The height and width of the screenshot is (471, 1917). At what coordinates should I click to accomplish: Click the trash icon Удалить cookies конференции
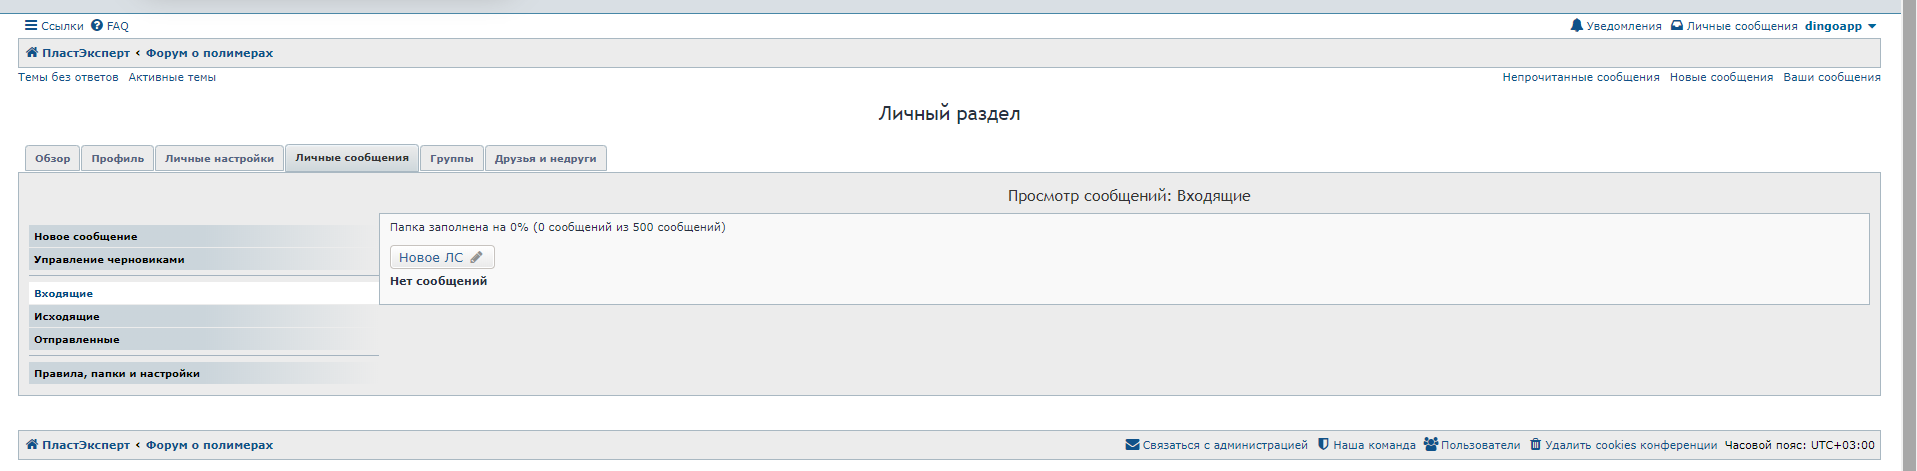coord(1535,445)
